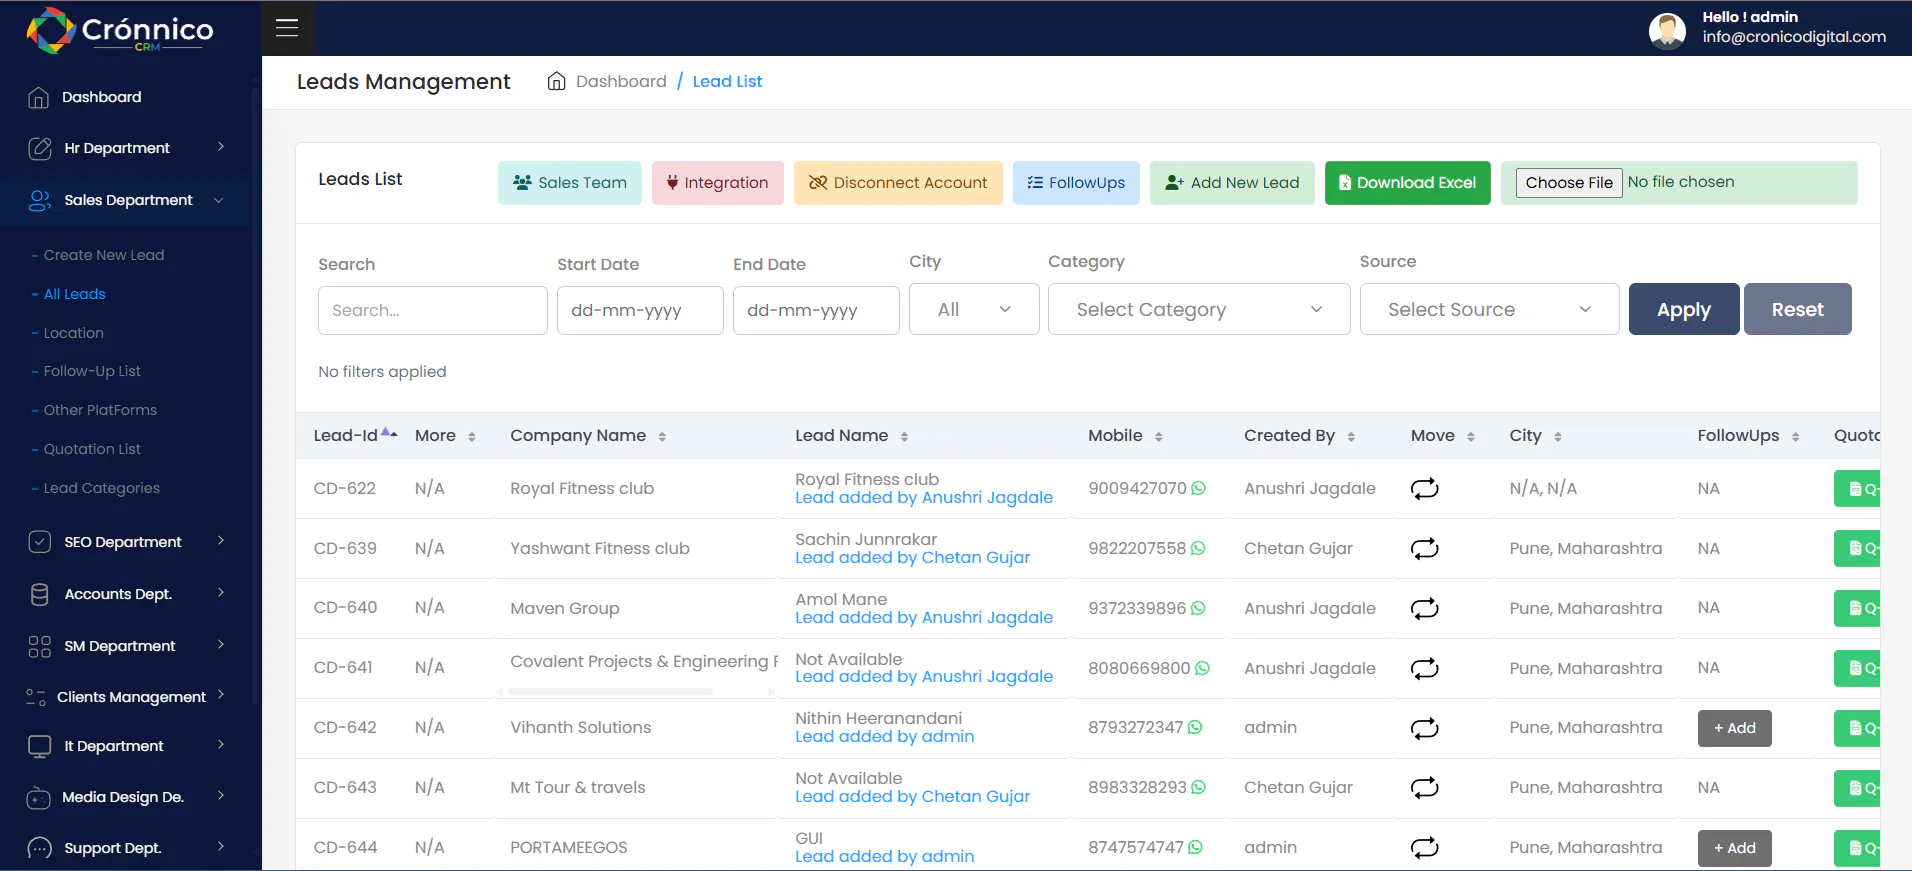Go to Dashboard in sidebar
The width and height of the screenshot is (1912, 871).
pos(101,97)
